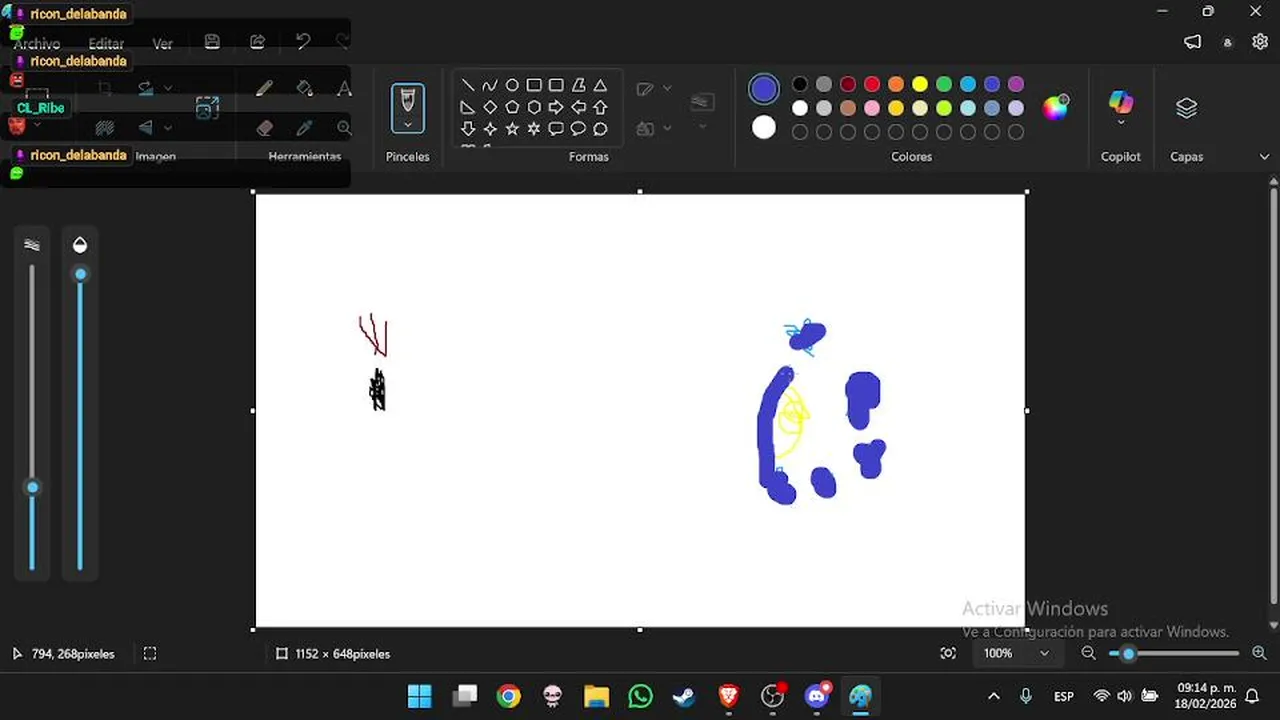Screen dimensions: 1280x720
Task: Select the Four-point star shape
Action: click(x=490, y=129)
